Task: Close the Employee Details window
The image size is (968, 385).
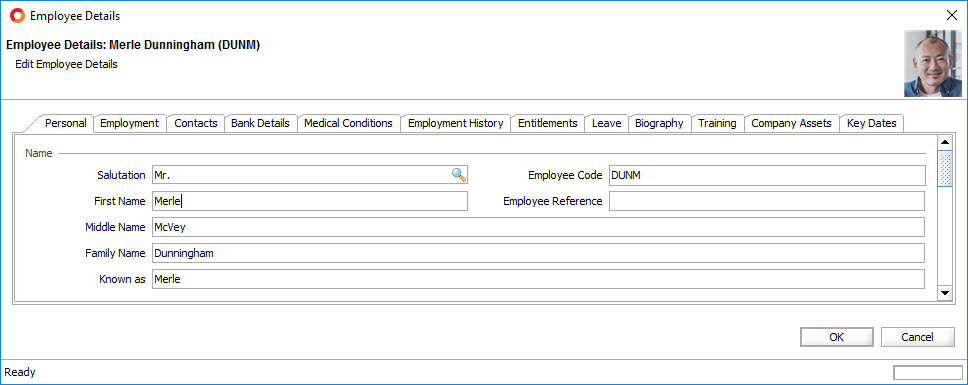Action: (x=951, y=15)
